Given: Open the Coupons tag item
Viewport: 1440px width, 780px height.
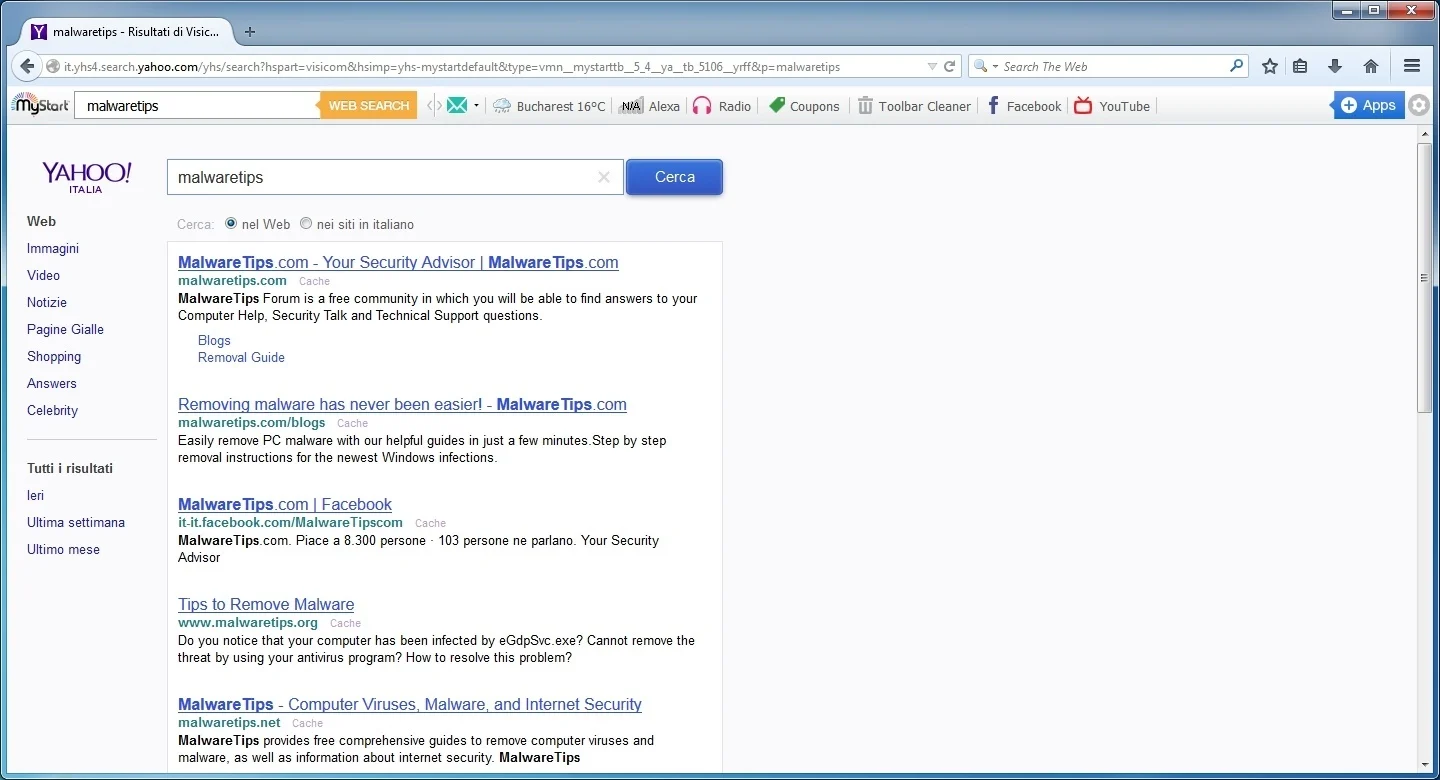Looking at the screenshot, I should 803,106.
